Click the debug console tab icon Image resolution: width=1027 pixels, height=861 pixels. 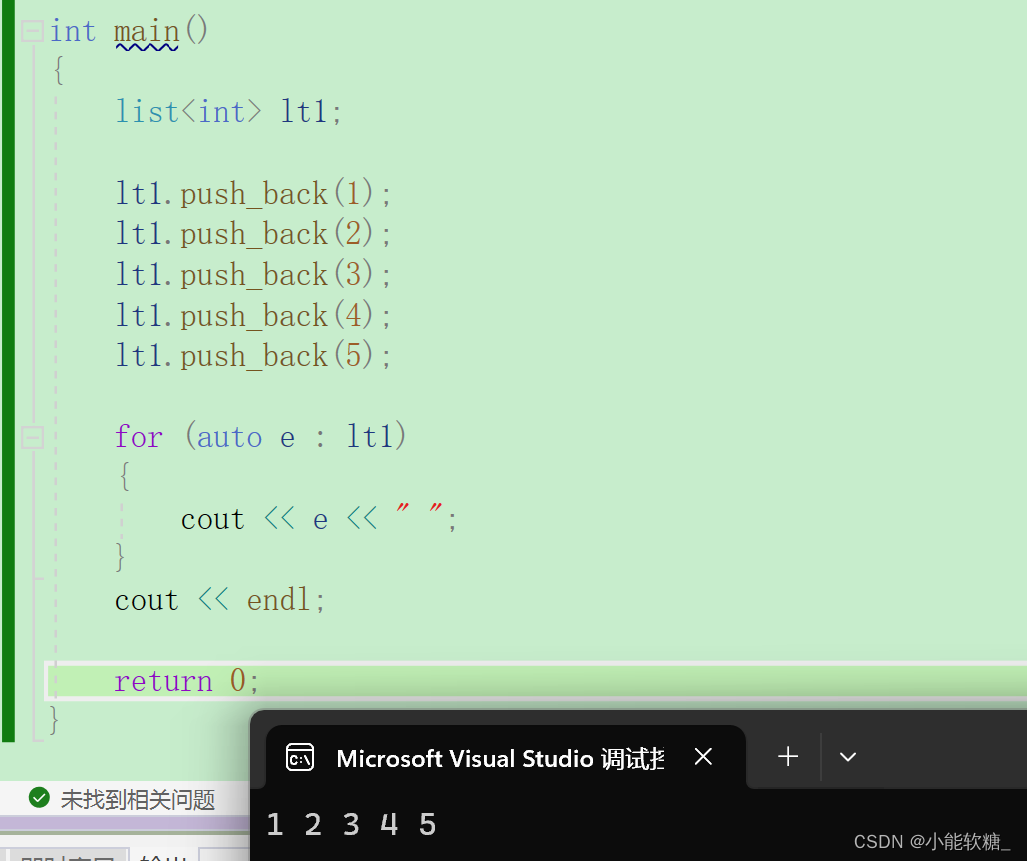pyautogui.click(x=300, y=758)
